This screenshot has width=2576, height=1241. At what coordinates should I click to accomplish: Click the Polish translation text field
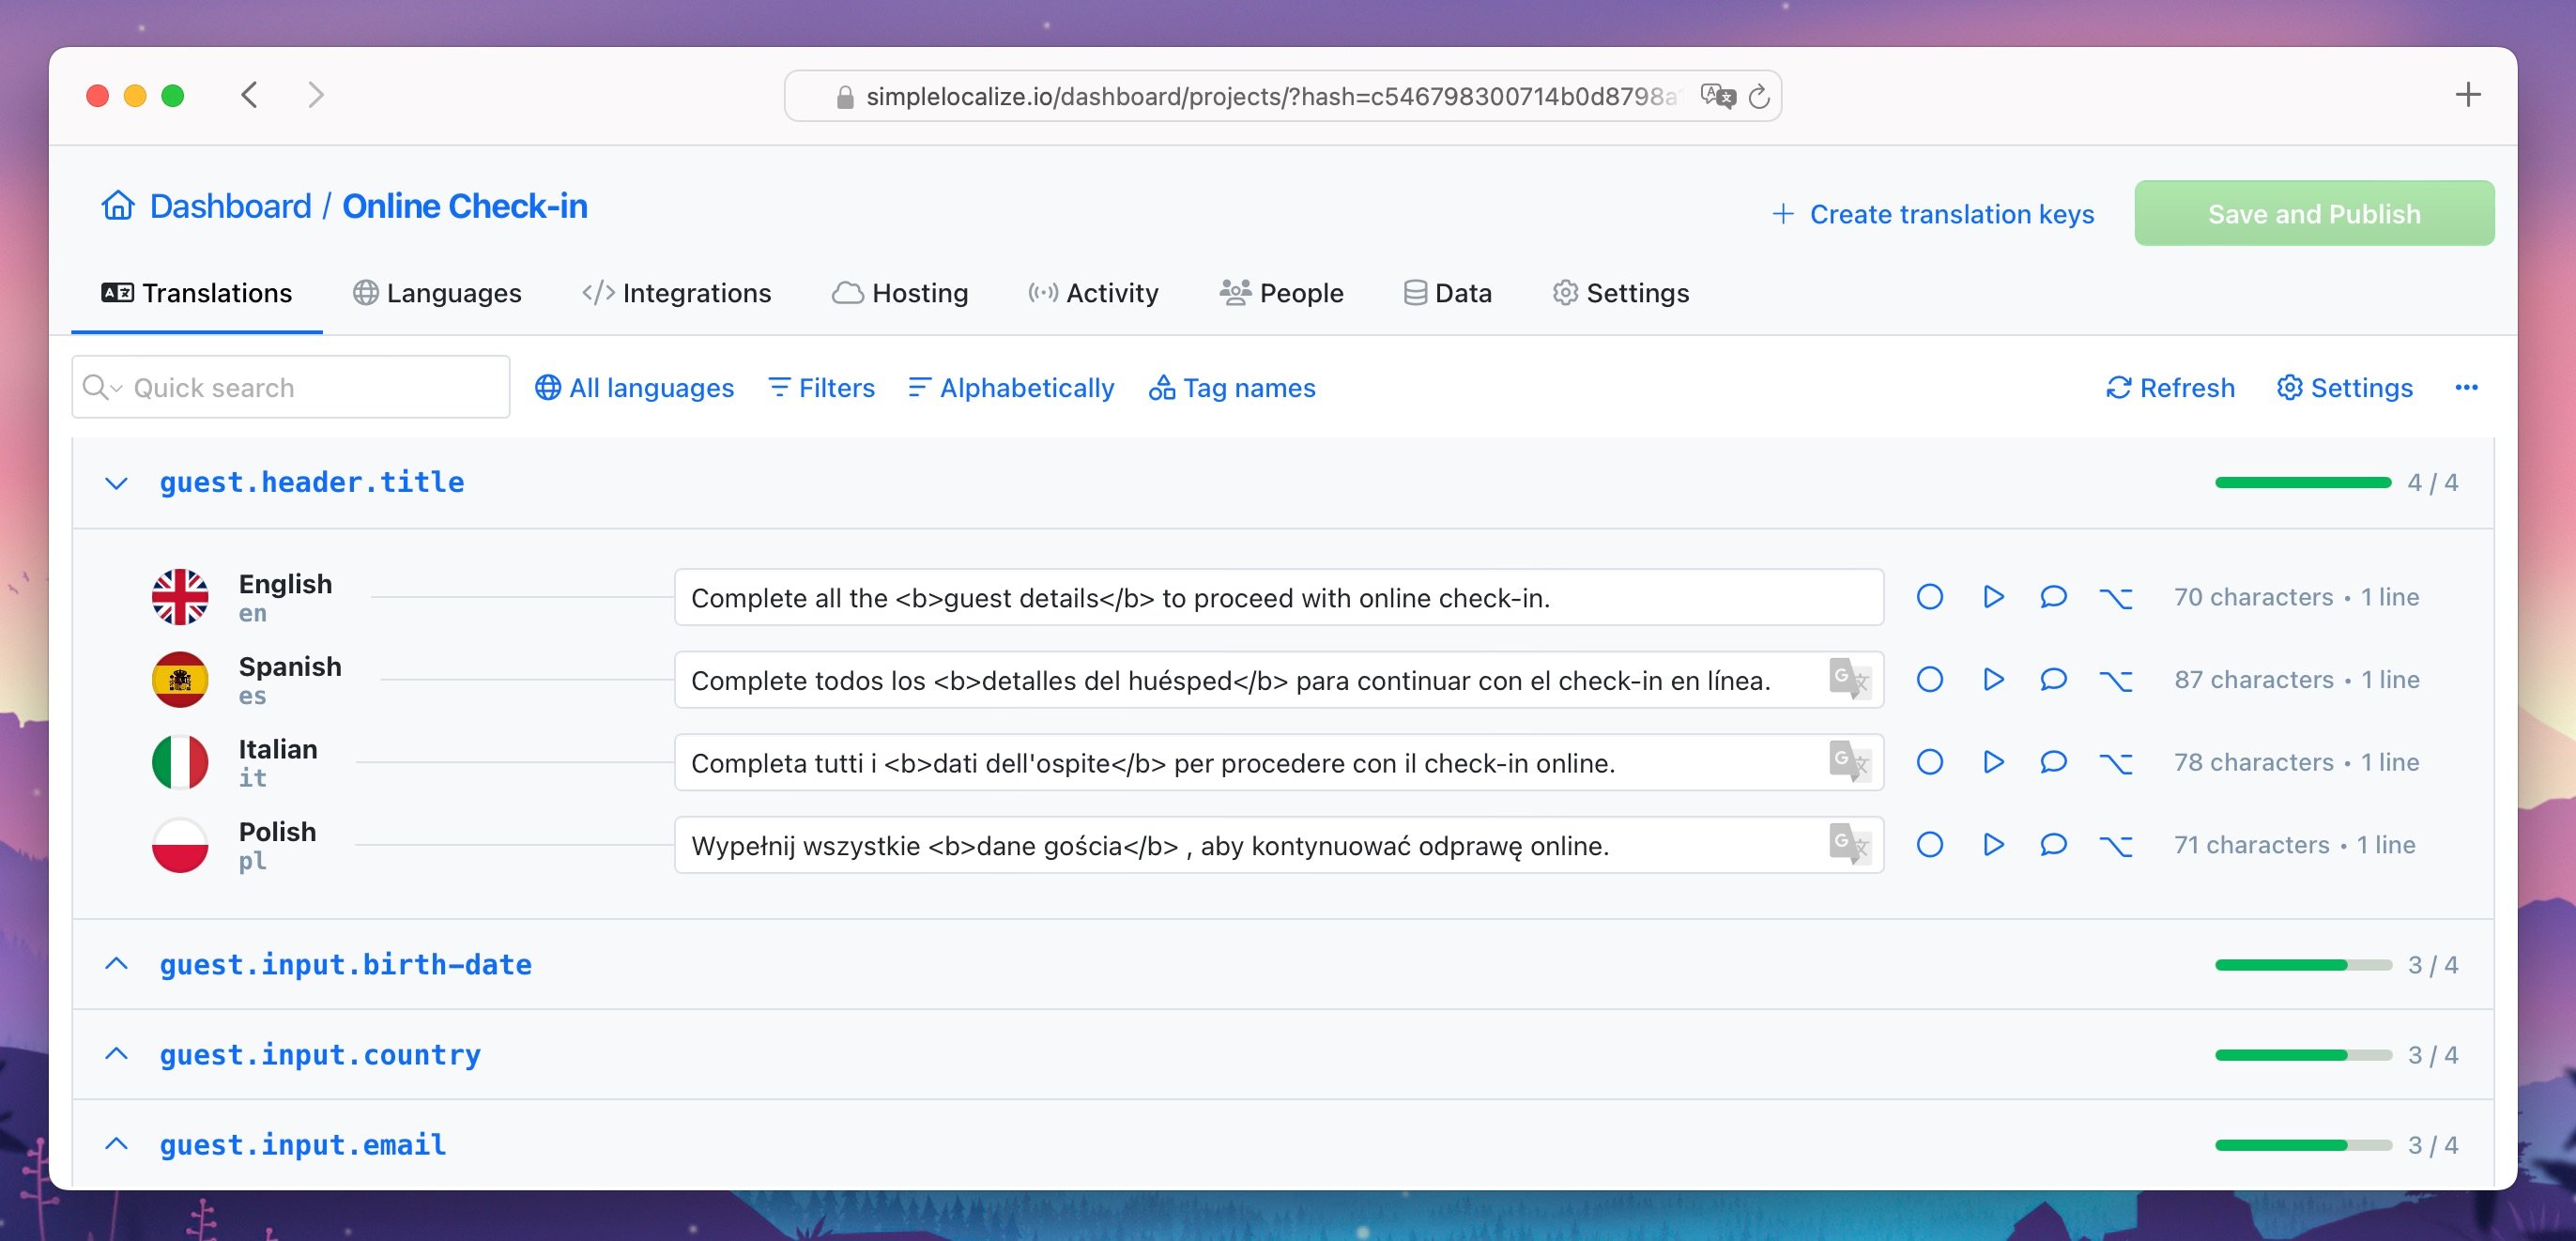tap(1279, 845)
